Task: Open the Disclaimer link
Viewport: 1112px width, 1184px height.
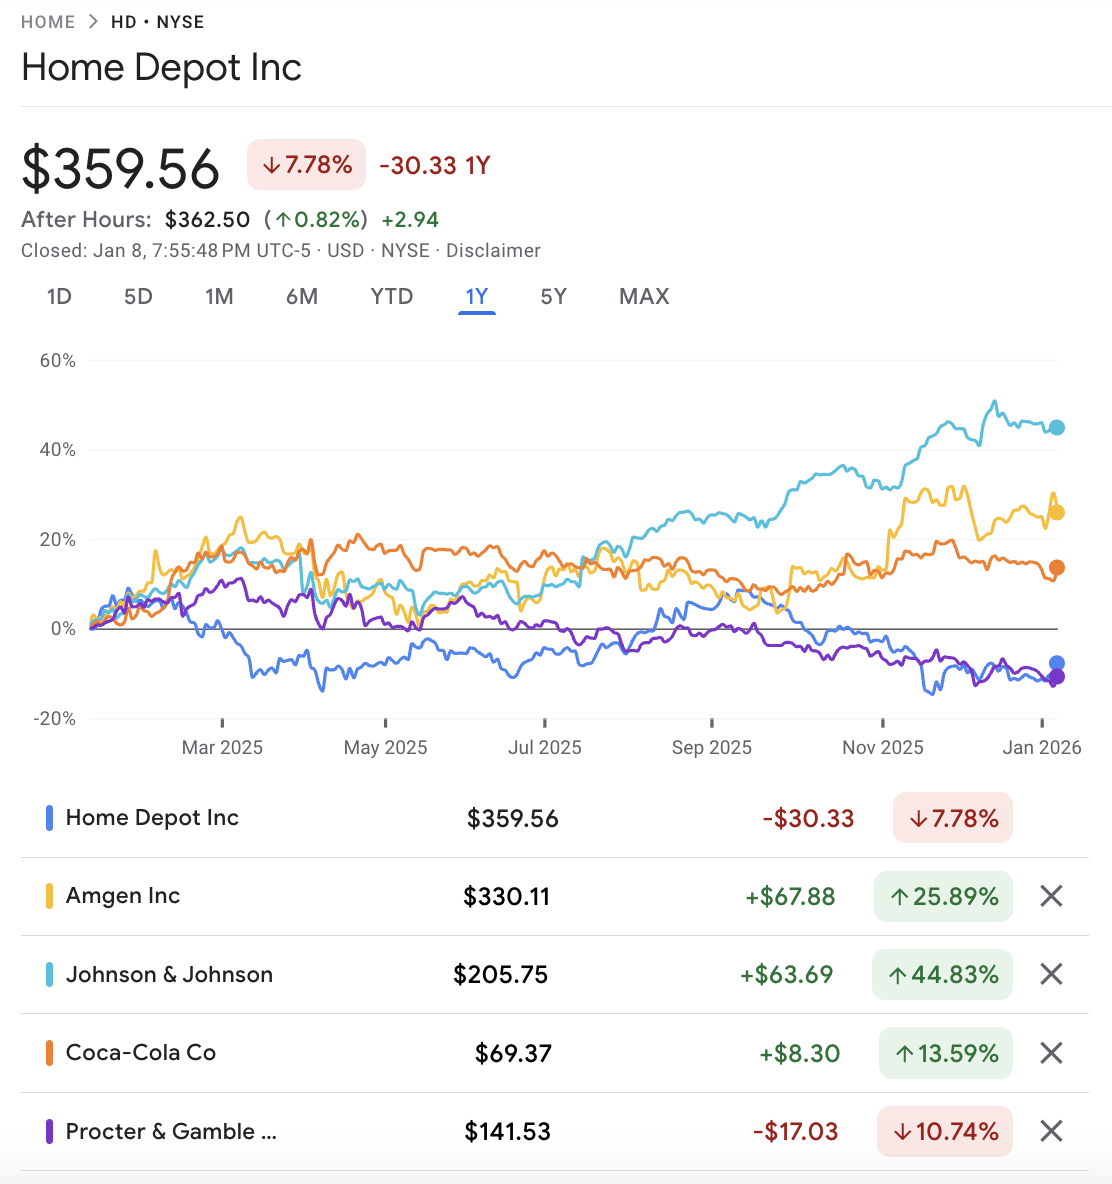Action: click(493, 251)
